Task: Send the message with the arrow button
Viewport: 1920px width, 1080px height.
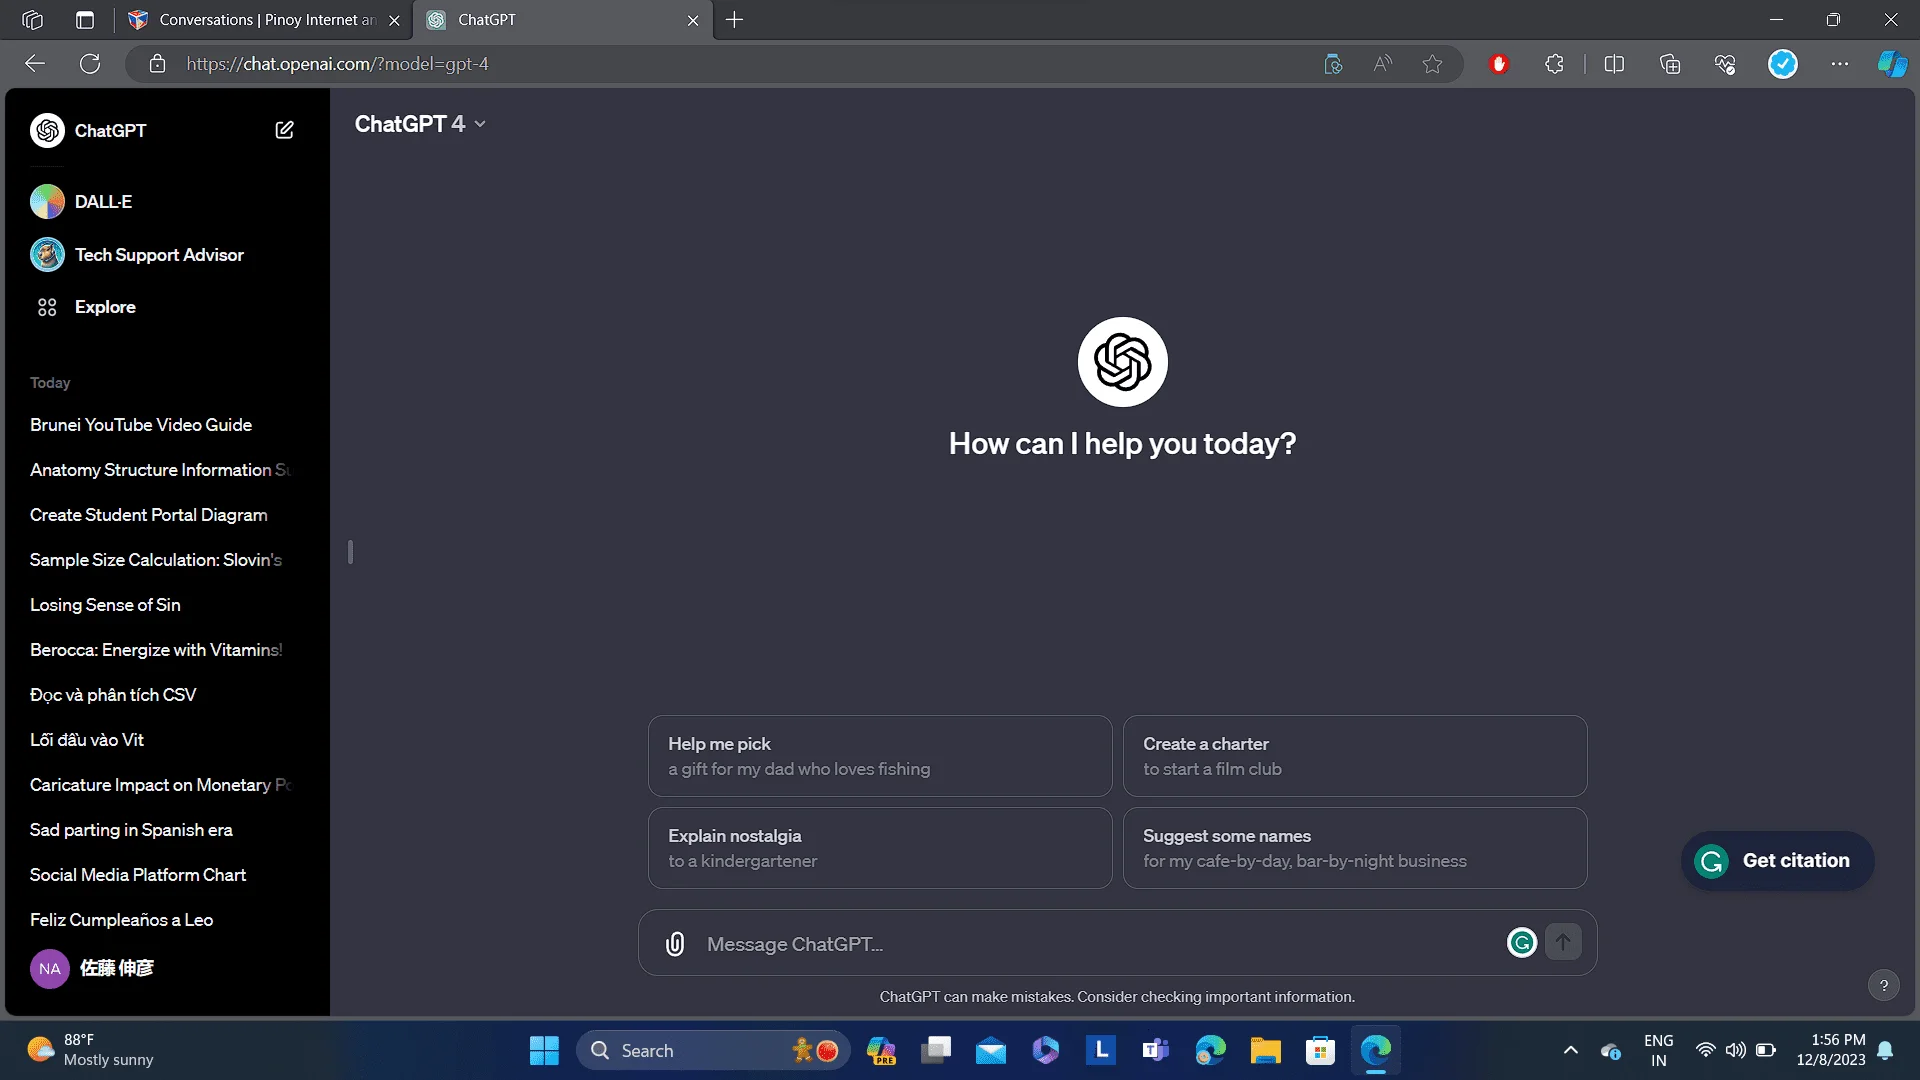Action: (x=1563, y=942)
